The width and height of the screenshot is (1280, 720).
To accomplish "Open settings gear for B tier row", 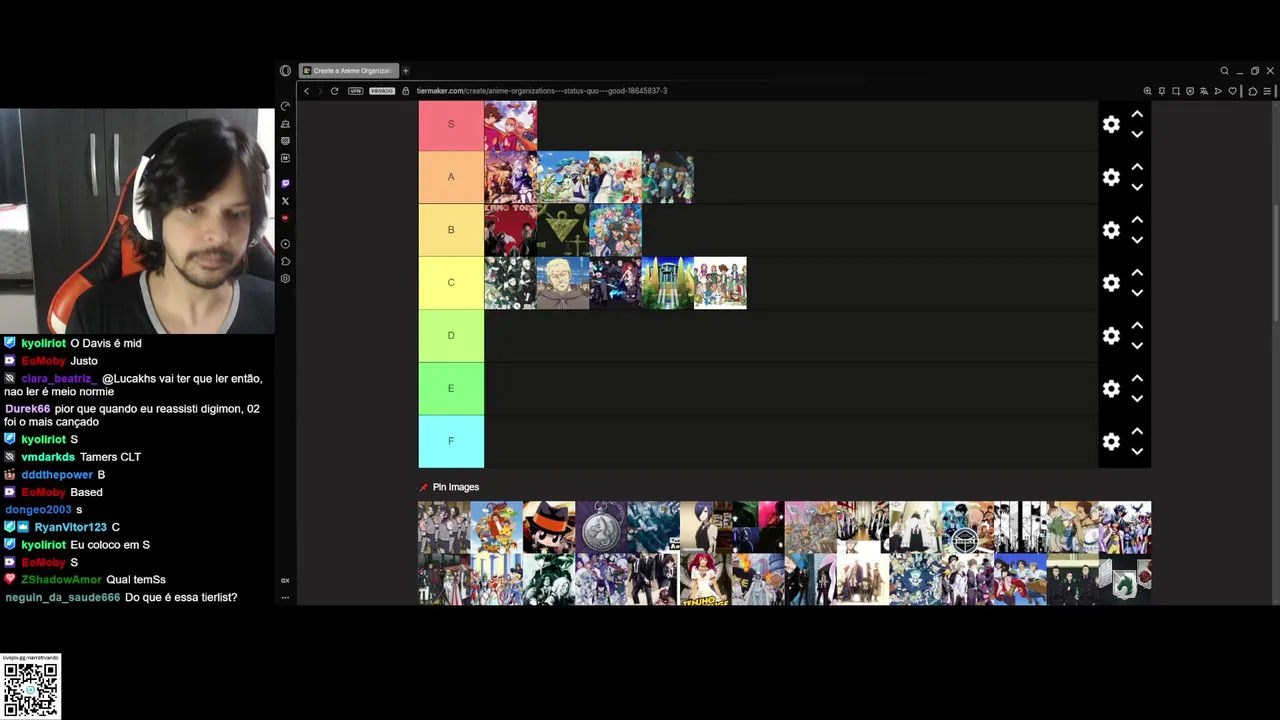I will tap(1111, 230).
